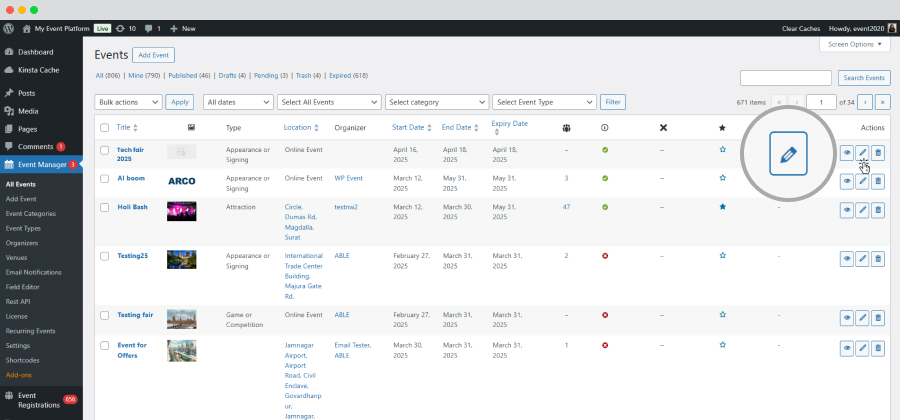The height and width of the screenshot is (420, 900).
Task: Trash the Holi Bash event
Action: click(x=878, y=210)
